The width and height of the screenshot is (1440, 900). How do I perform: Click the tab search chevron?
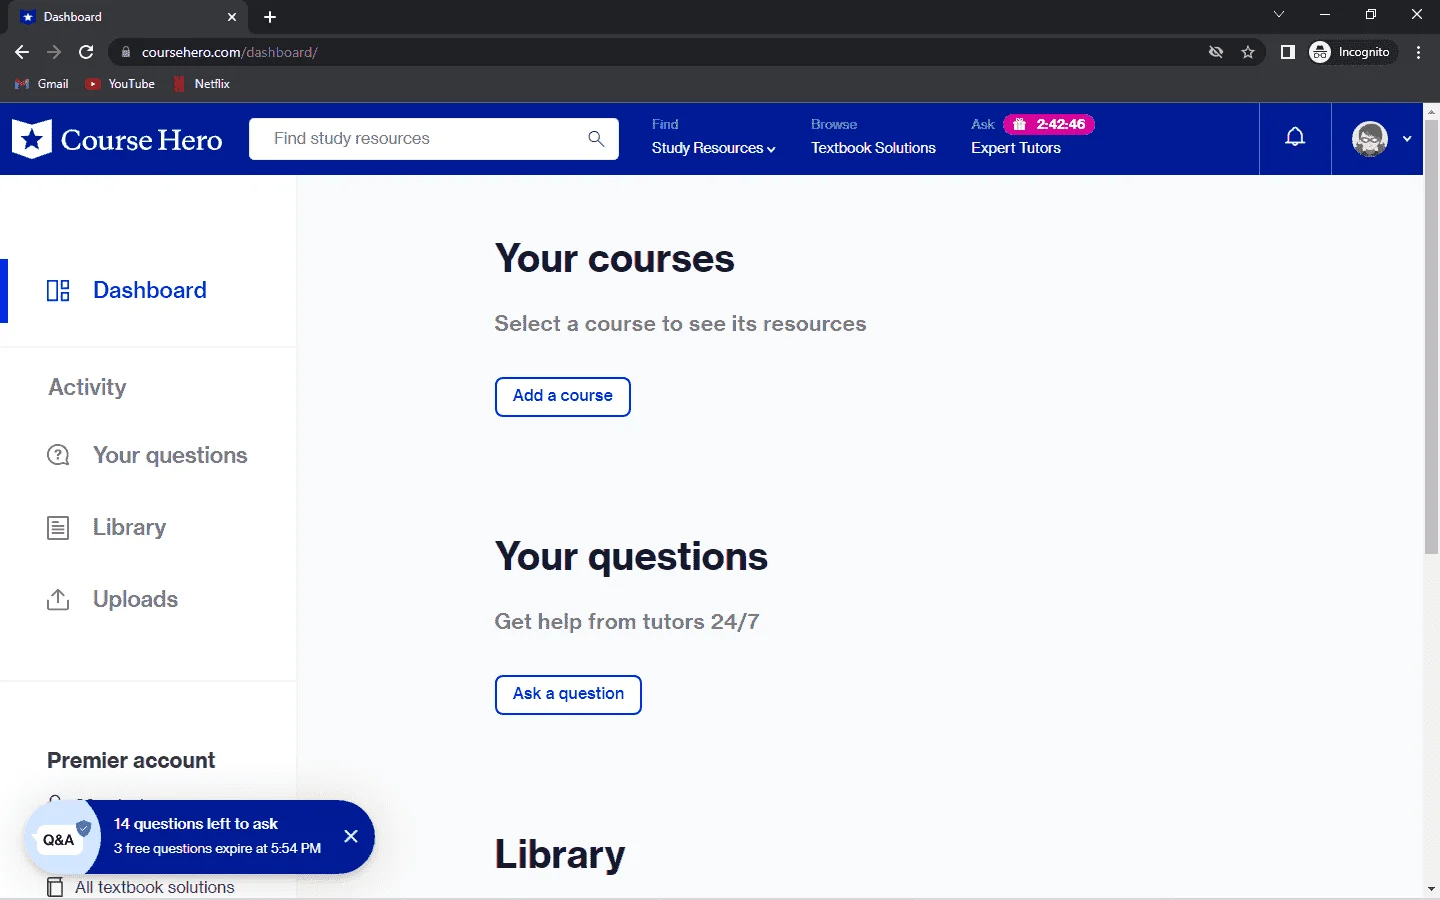pyautogui.click(x=1279, y=15)
